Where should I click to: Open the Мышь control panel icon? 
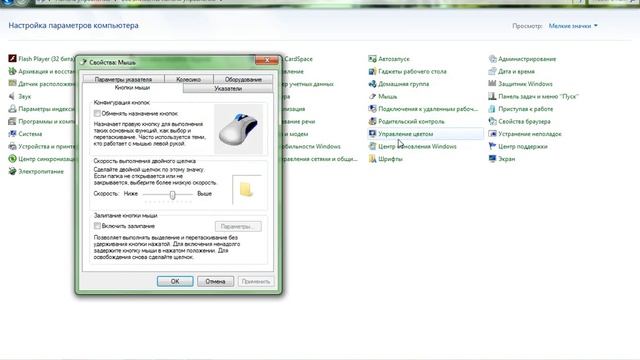point(372,96)
